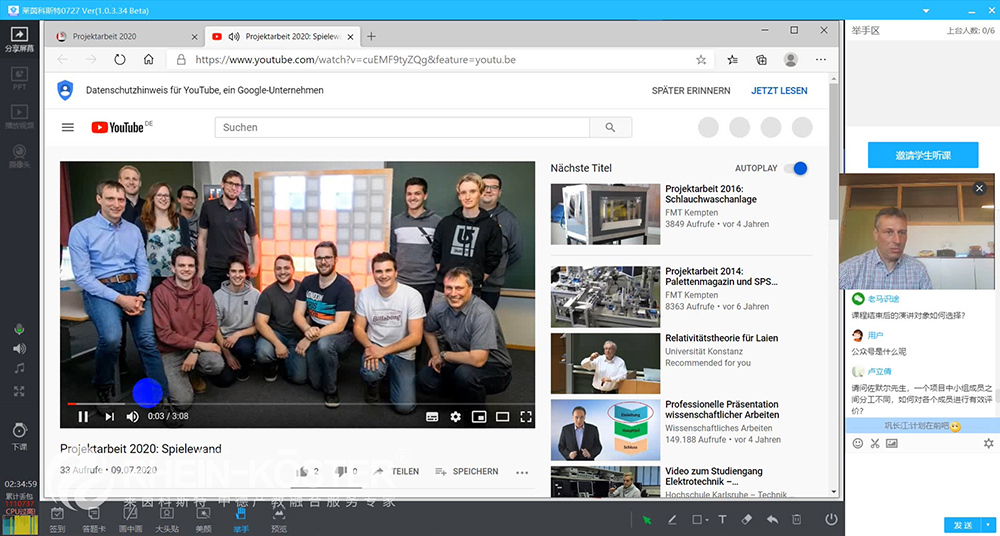Screen dimensions: 1000x536
Task: Open the emoji picker in chat
Action: point(858,443)
